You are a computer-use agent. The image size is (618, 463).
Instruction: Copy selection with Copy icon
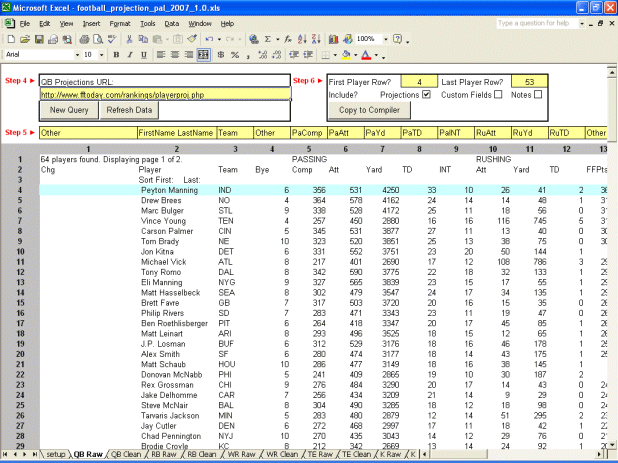pos(143,39)
